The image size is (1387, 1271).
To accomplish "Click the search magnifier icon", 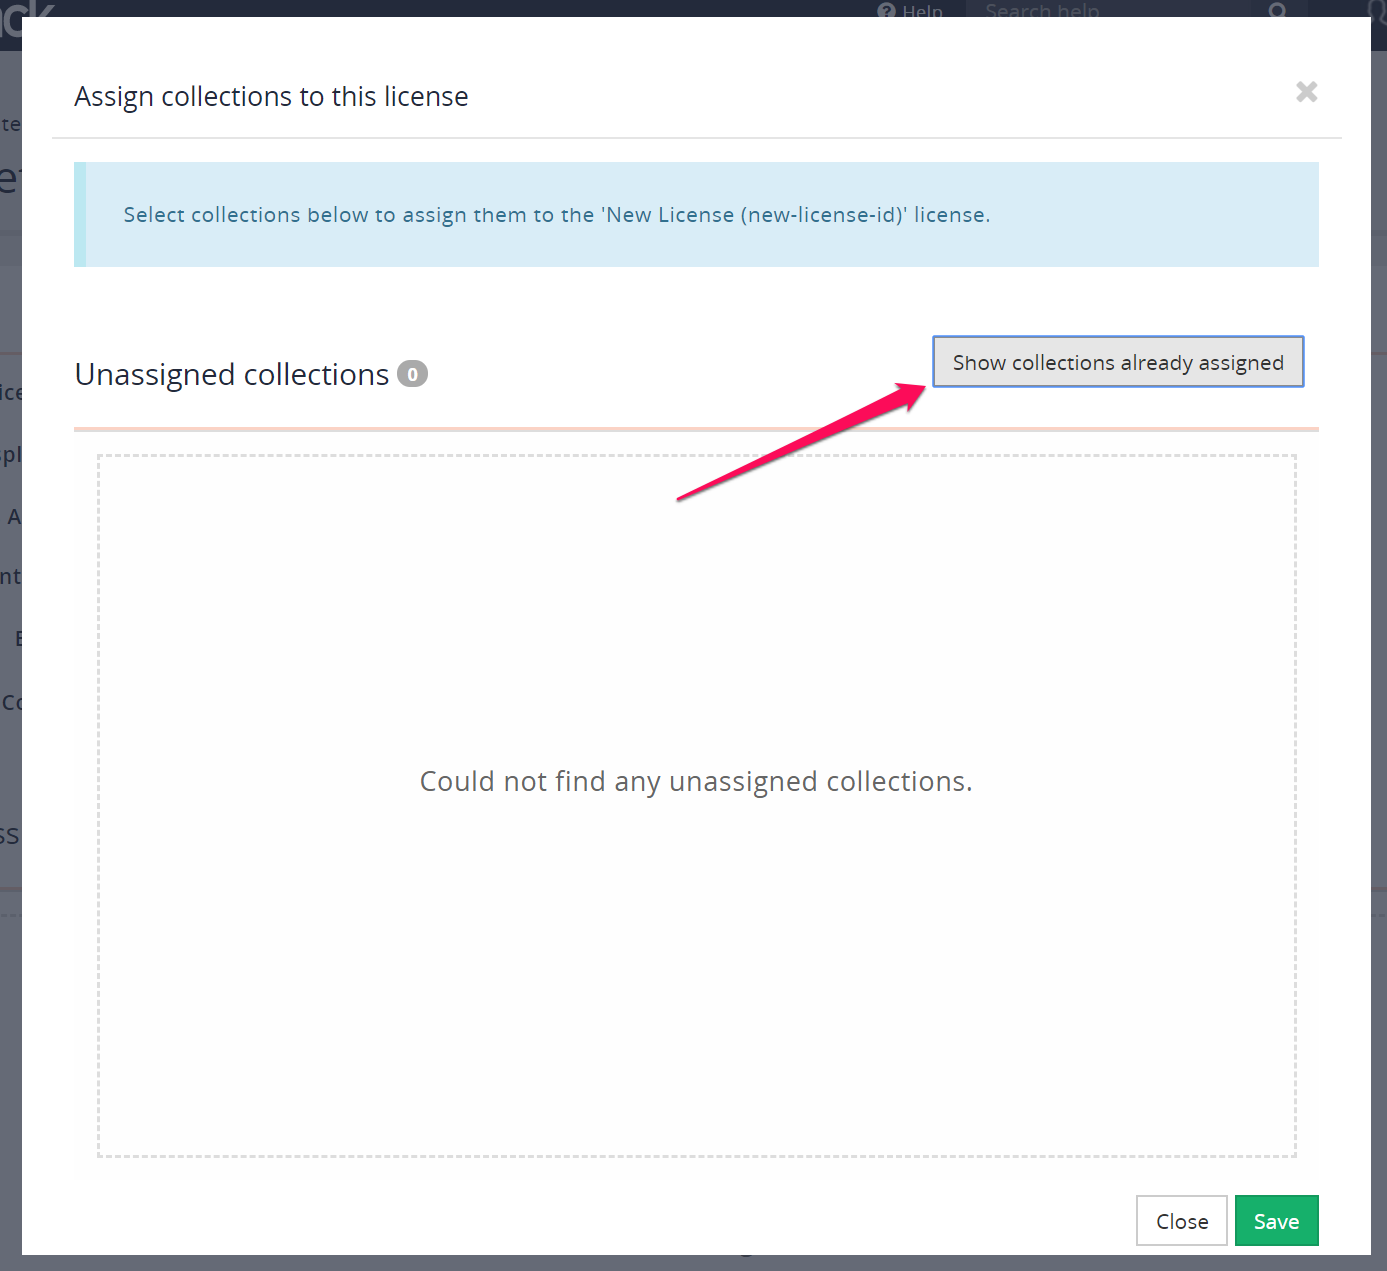I will click(1277, 10).
